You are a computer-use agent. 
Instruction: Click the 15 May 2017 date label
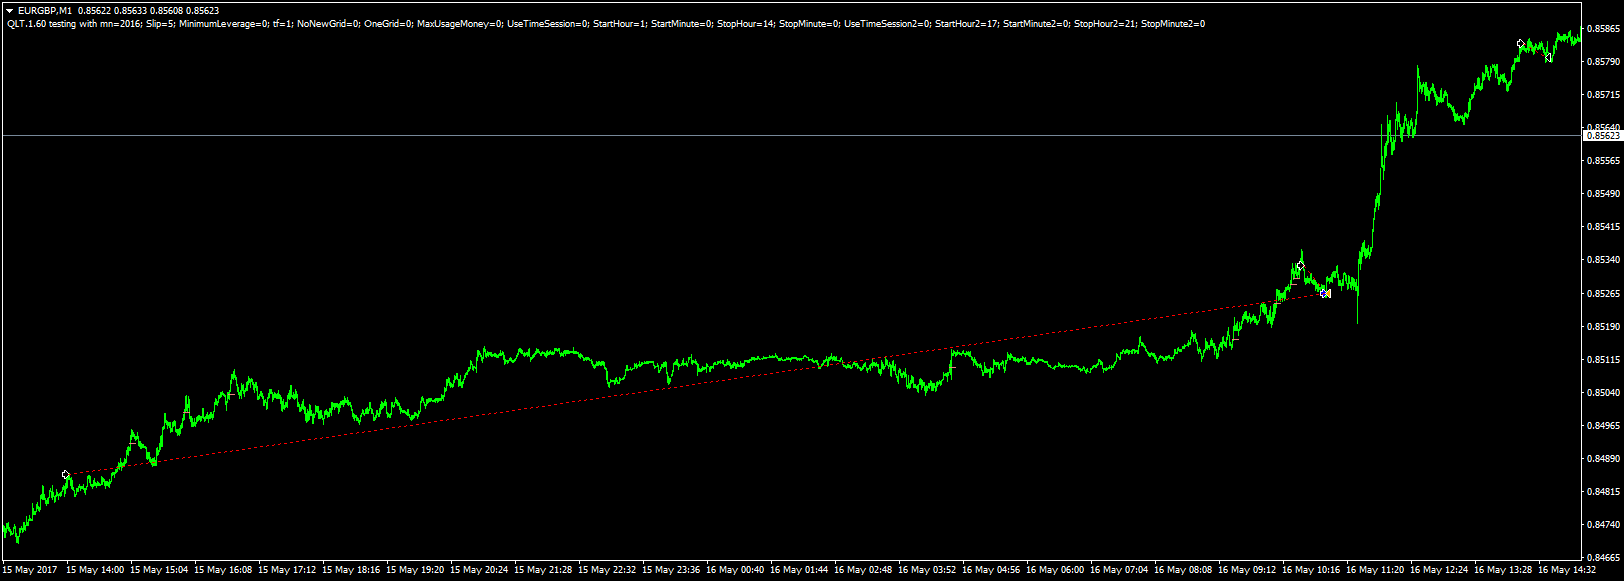(x=30, y=570)
